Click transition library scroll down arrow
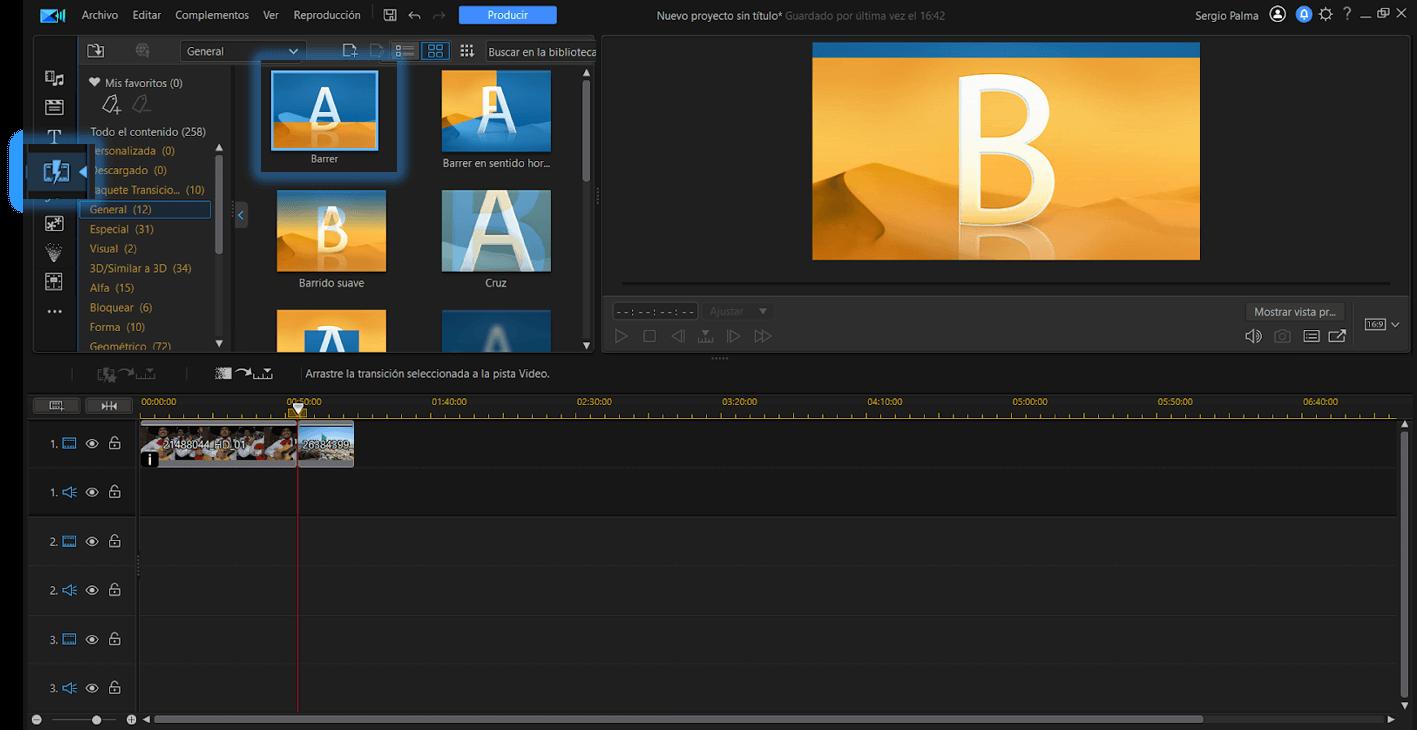Screen dimensions: 1417x730 (587, 345)
